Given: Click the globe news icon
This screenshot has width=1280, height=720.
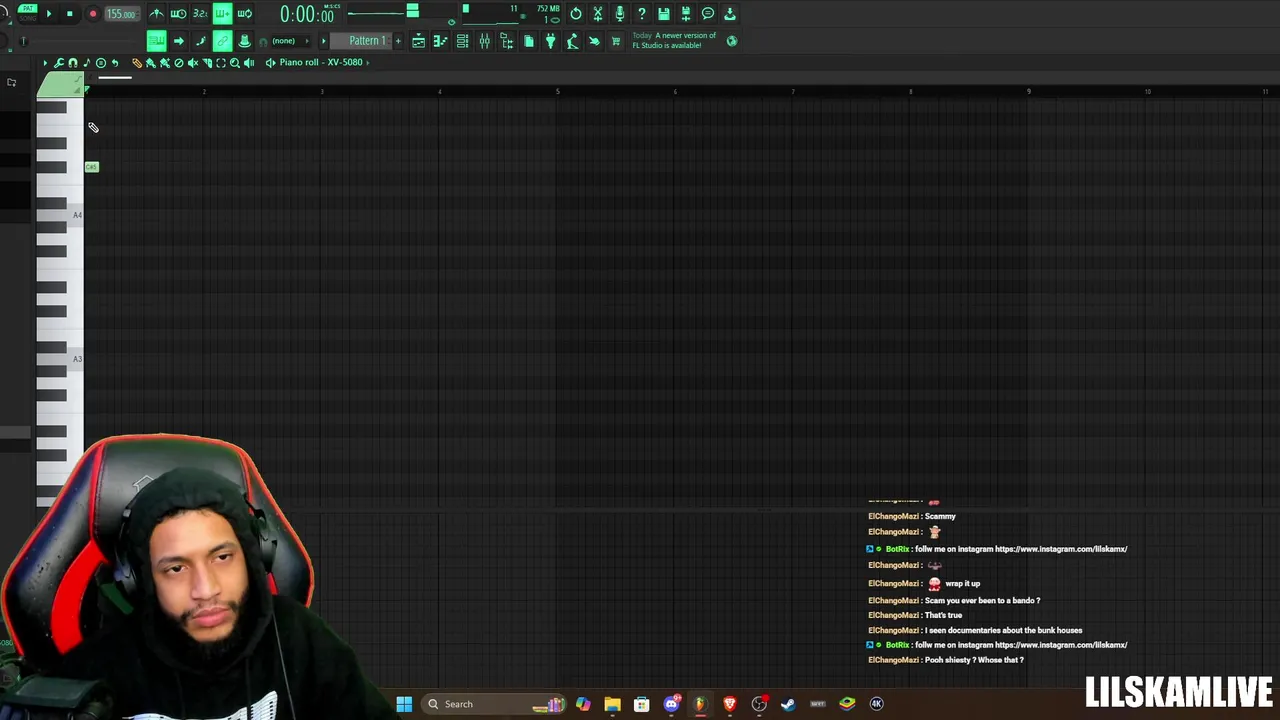Looking at the screenshot, I should click(732, 41).
